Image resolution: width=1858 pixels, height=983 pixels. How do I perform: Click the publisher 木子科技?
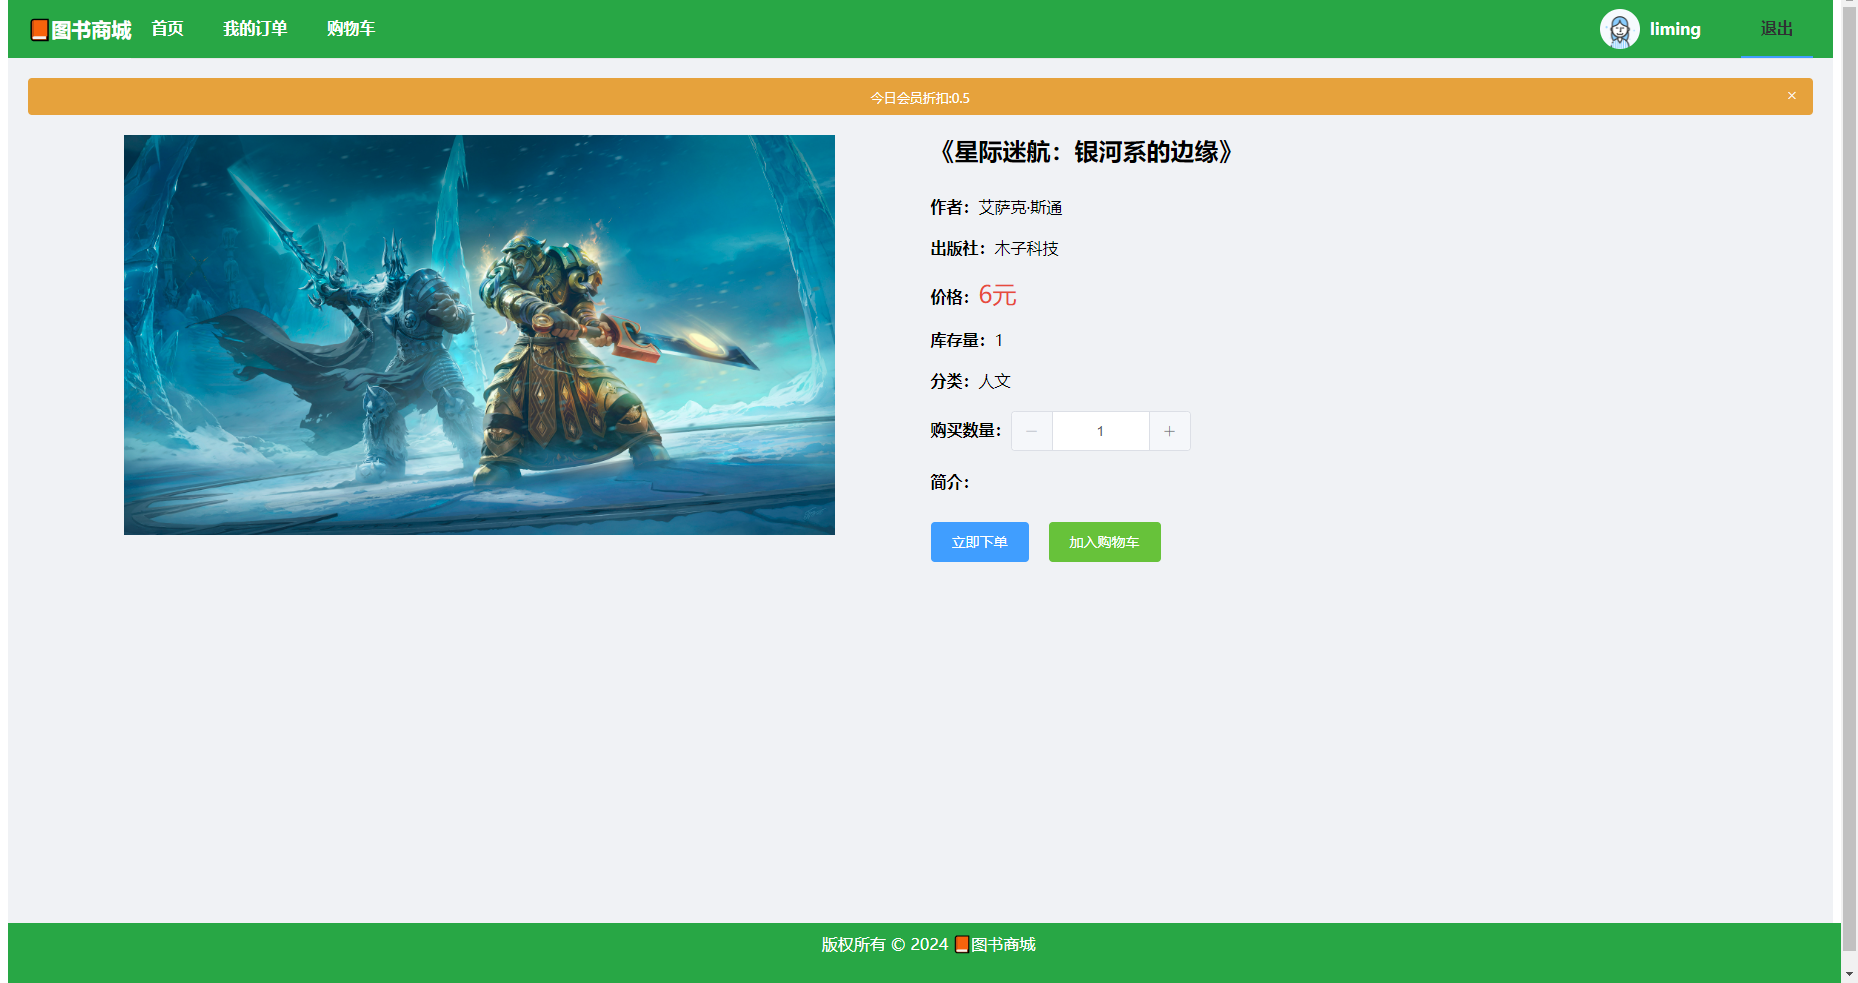tap(1026, 248)
